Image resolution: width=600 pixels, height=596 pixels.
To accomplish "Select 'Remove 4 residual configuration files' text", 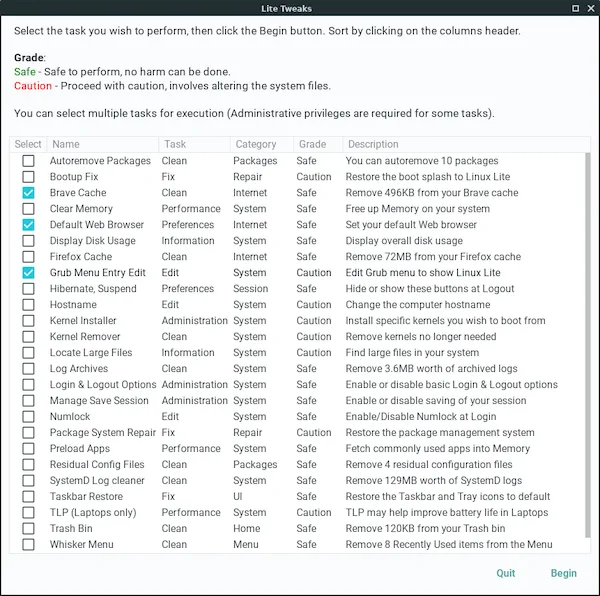I will coord(429,464).
